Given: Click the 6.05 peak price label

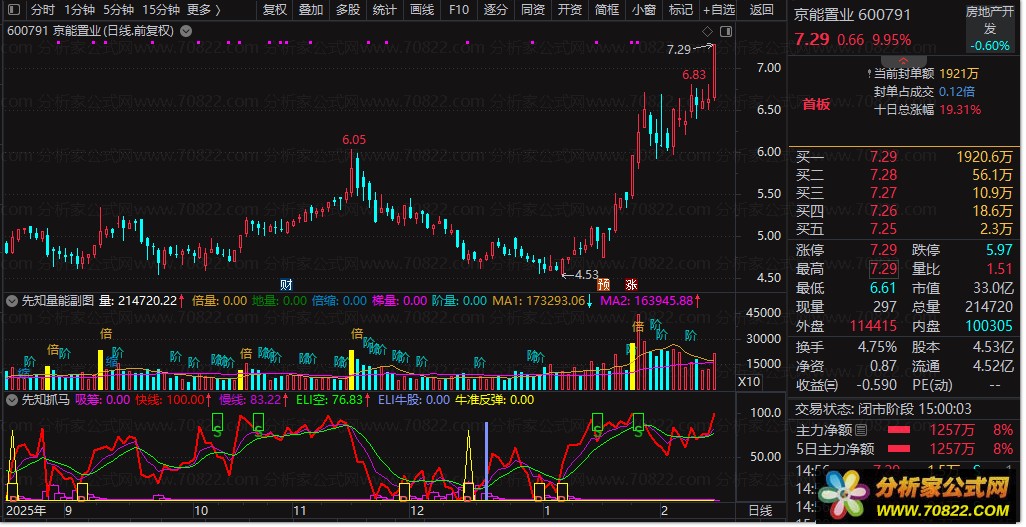Looking at the screenshot, I should point(354,139).
